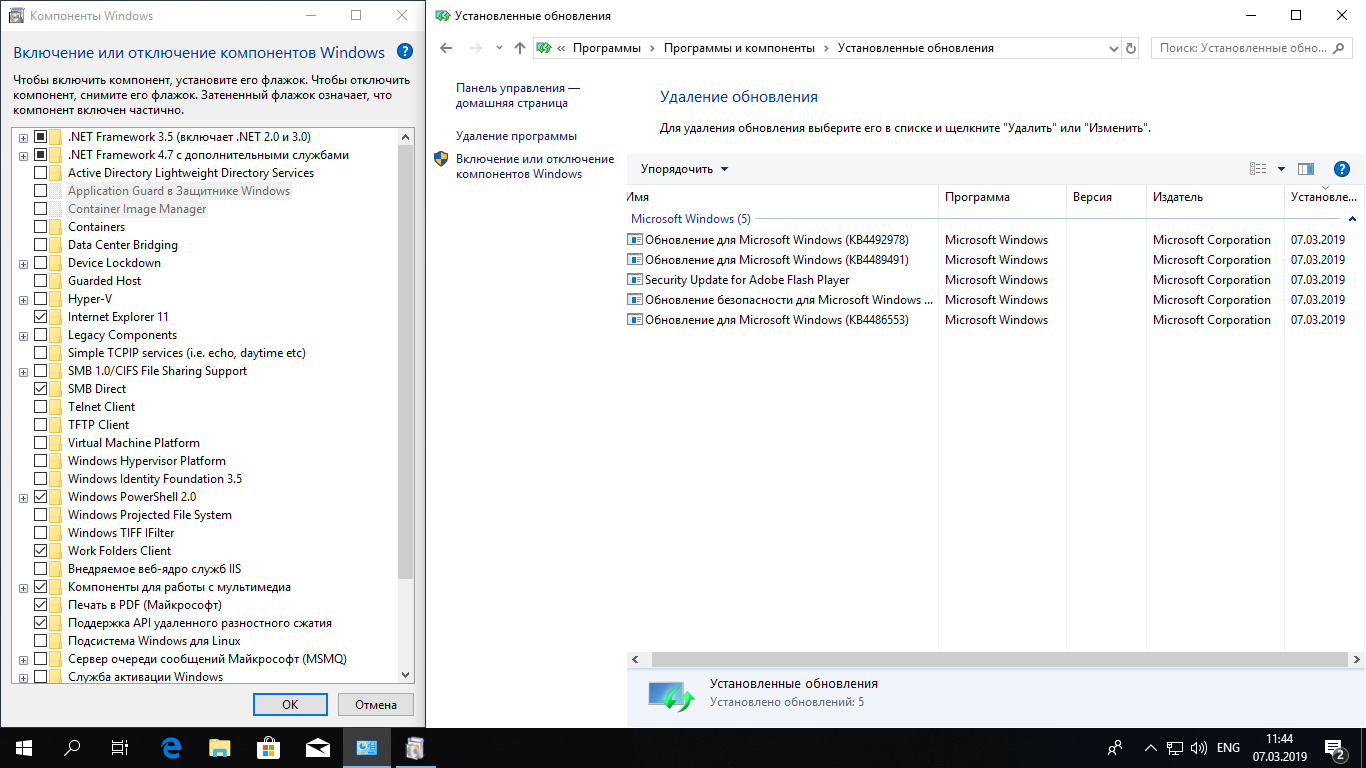Open the Windows Start menu
This screenshot has width=1366, height=768.
coord(24,748)
